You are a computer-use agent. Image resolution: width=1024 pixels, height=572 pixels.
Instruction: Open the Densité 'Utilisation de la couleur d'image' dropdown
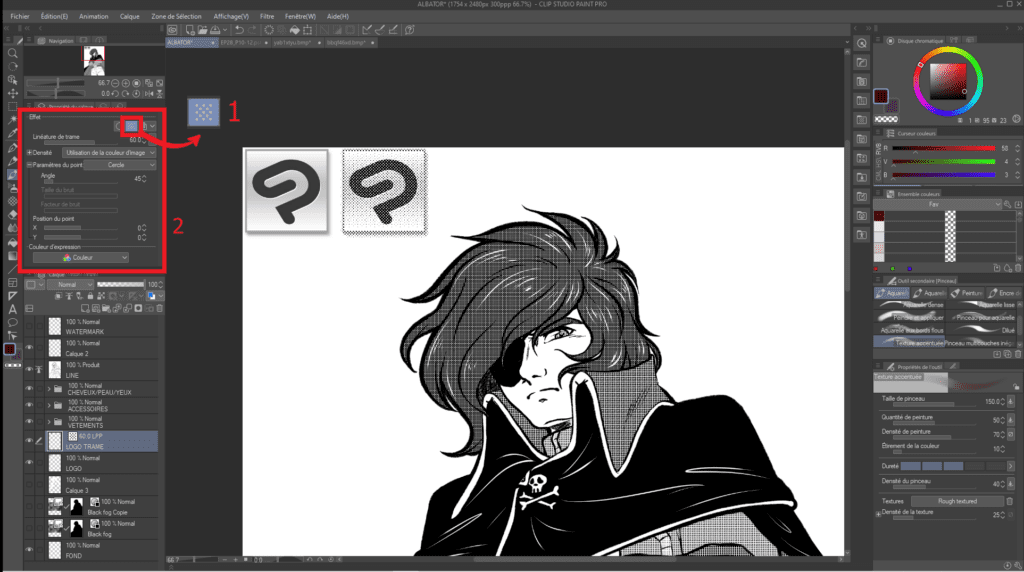(109, 152)
